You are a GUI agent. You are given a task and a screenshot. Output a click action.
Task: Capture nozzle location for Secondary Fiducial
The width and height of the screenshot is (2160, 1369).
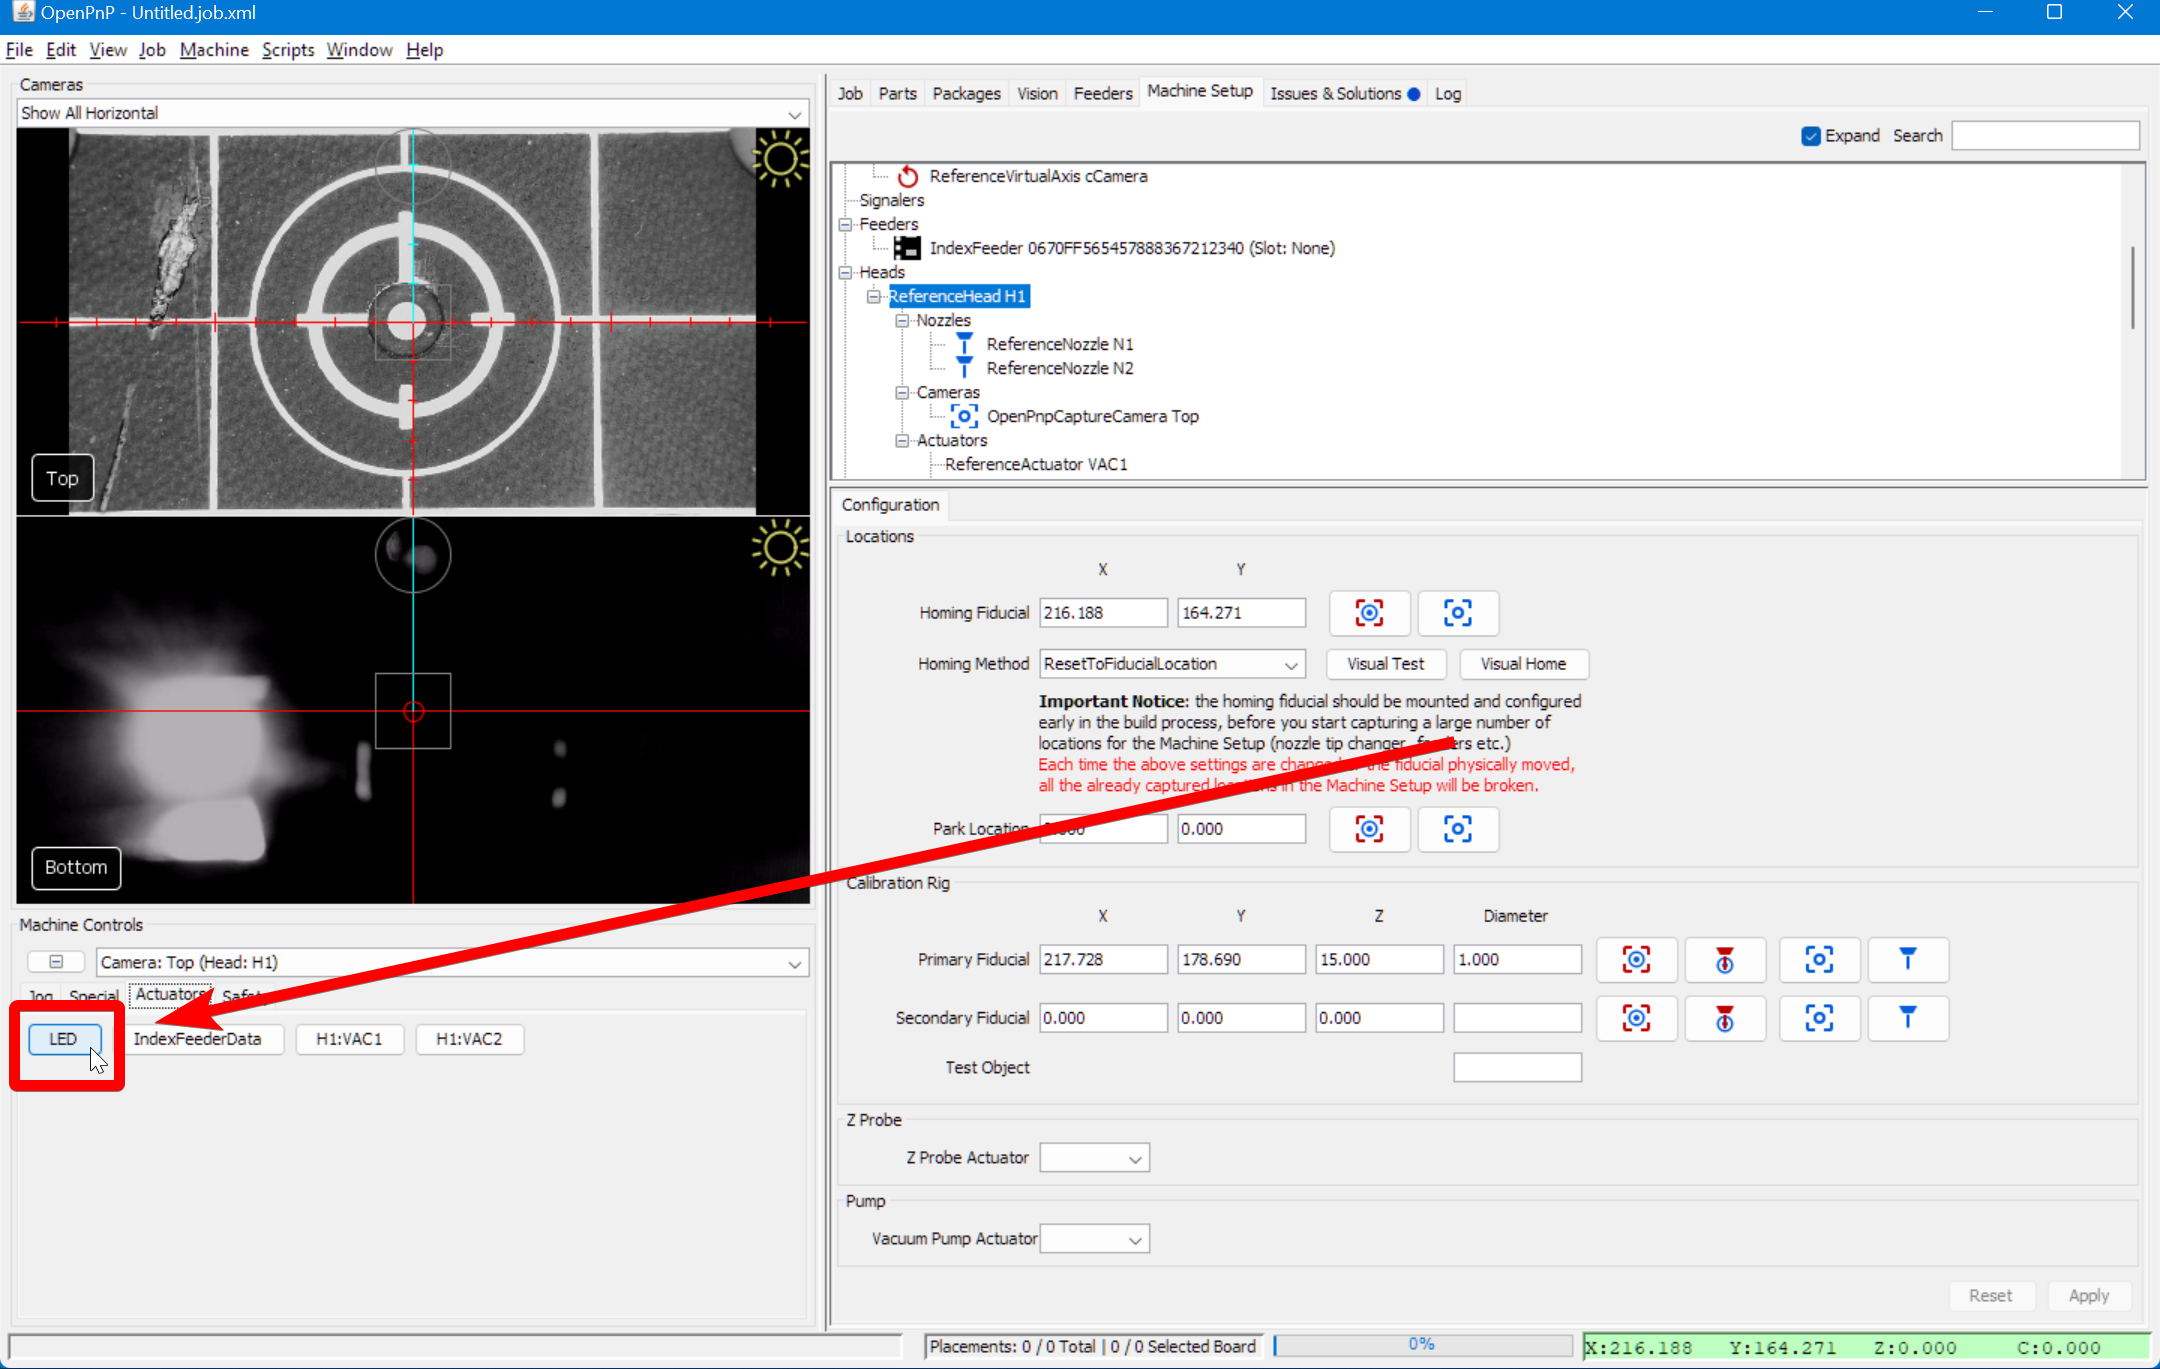pyautogui.click(x=1725, y=1018)
